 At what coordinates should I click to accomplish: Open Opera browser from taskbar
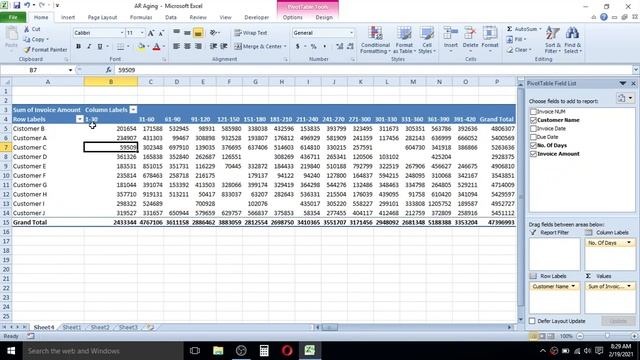point(287,350)
